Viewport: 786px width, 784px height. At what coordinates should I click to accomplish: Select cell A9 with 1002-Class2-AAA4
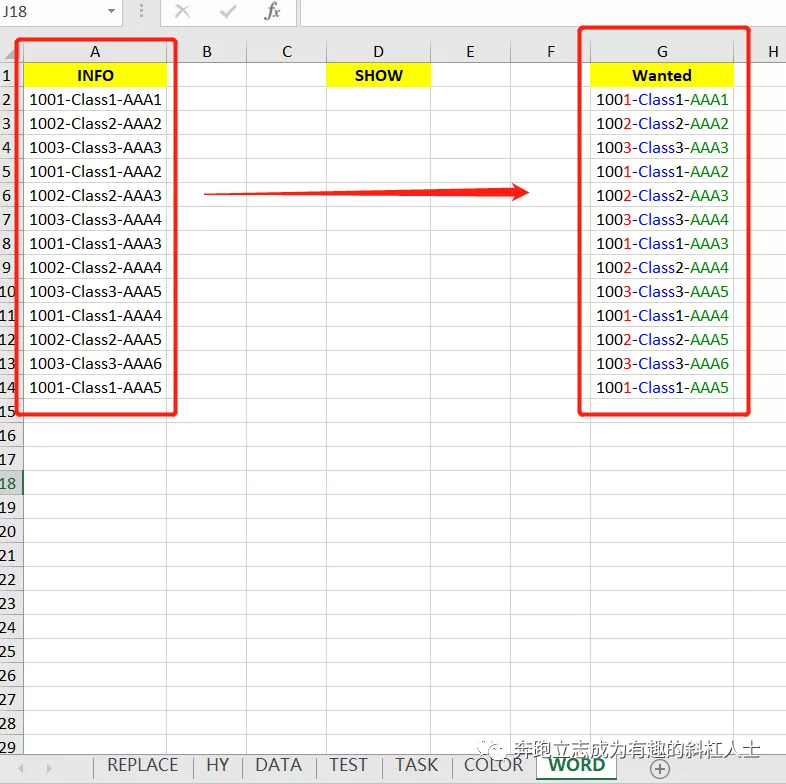pyautogui.click(x=95, y=268)
